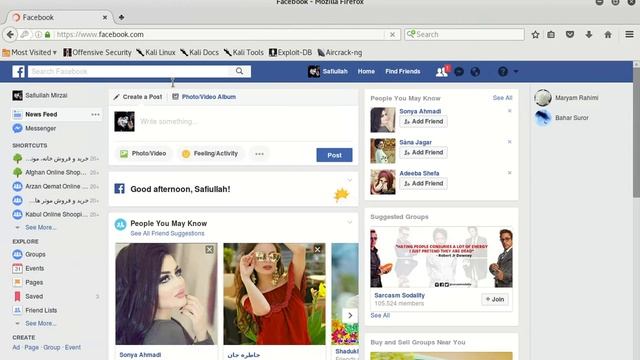Go to Home in top bar
The height and width of the screenshot is (360, 640).
coord(366,71)
